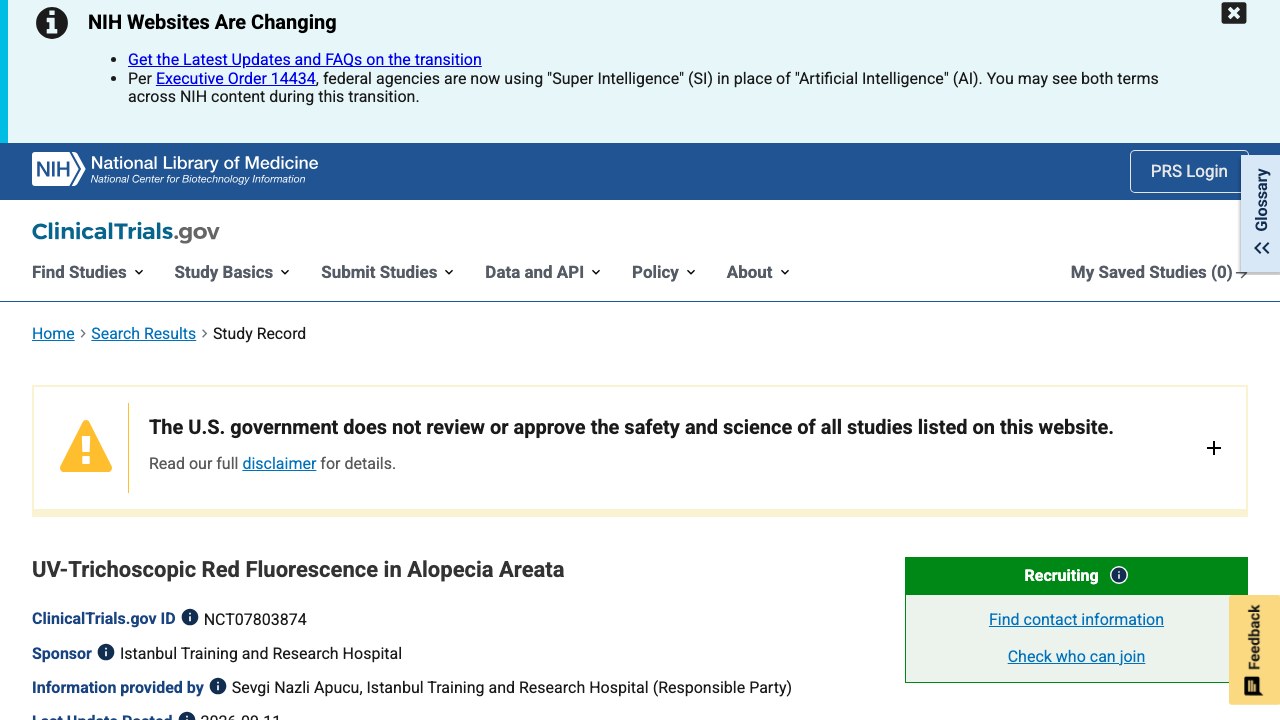Click info icon beside Sponsor label

[x=106, y=652]
